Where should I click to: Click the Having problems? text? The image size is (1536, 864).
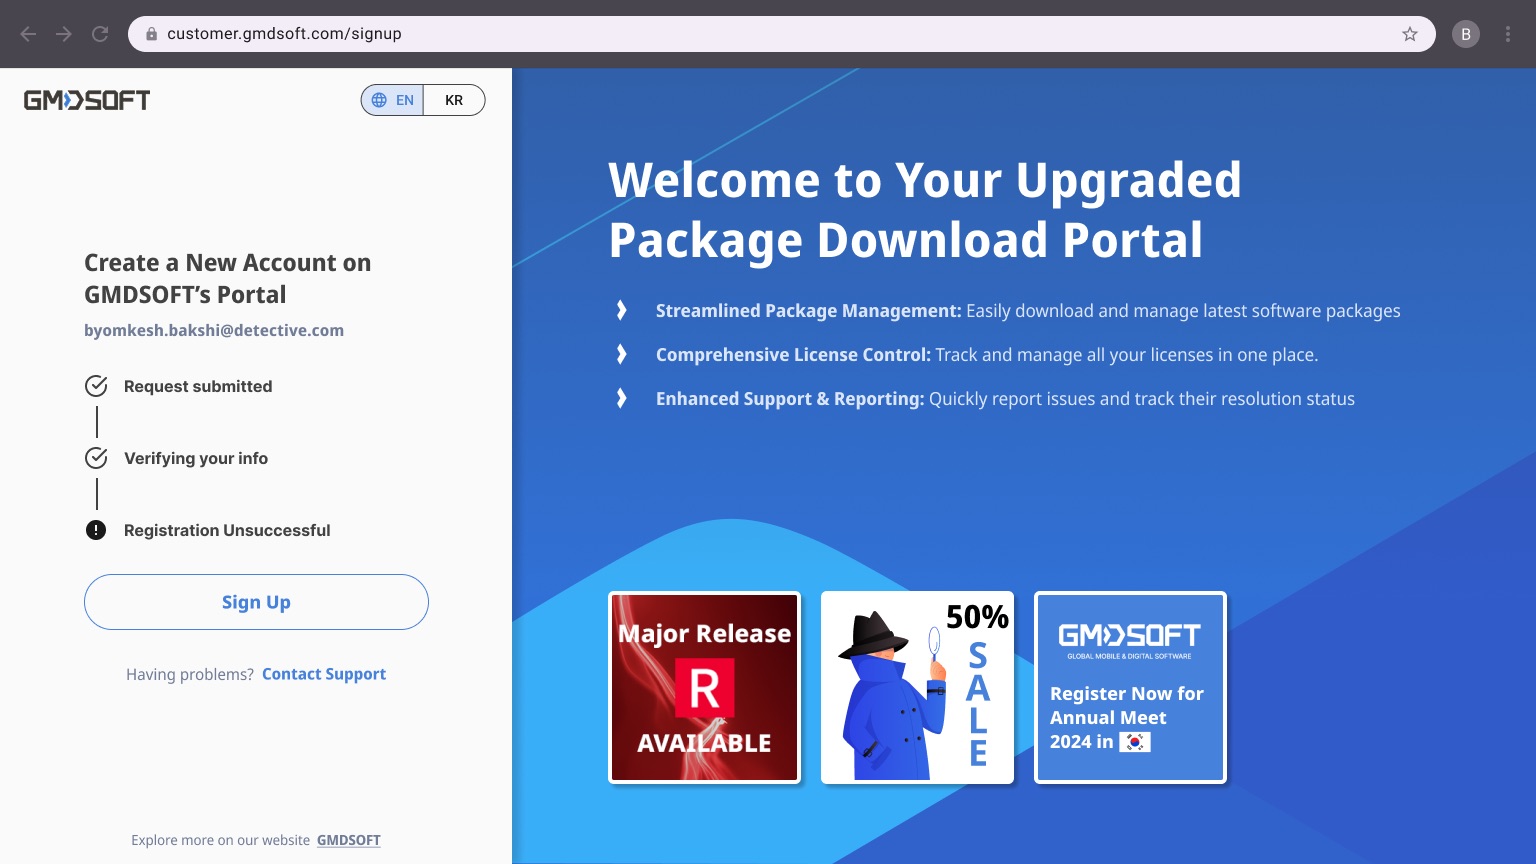(x=190, y=674)
